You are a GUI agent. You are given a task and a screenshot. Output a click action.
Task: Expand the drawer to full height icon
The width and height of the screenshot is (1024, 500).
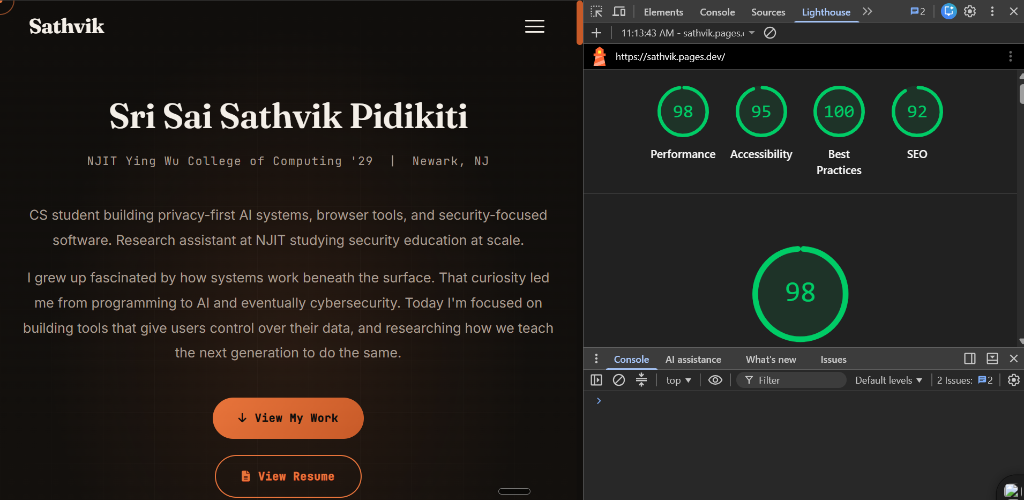(992, 359)
